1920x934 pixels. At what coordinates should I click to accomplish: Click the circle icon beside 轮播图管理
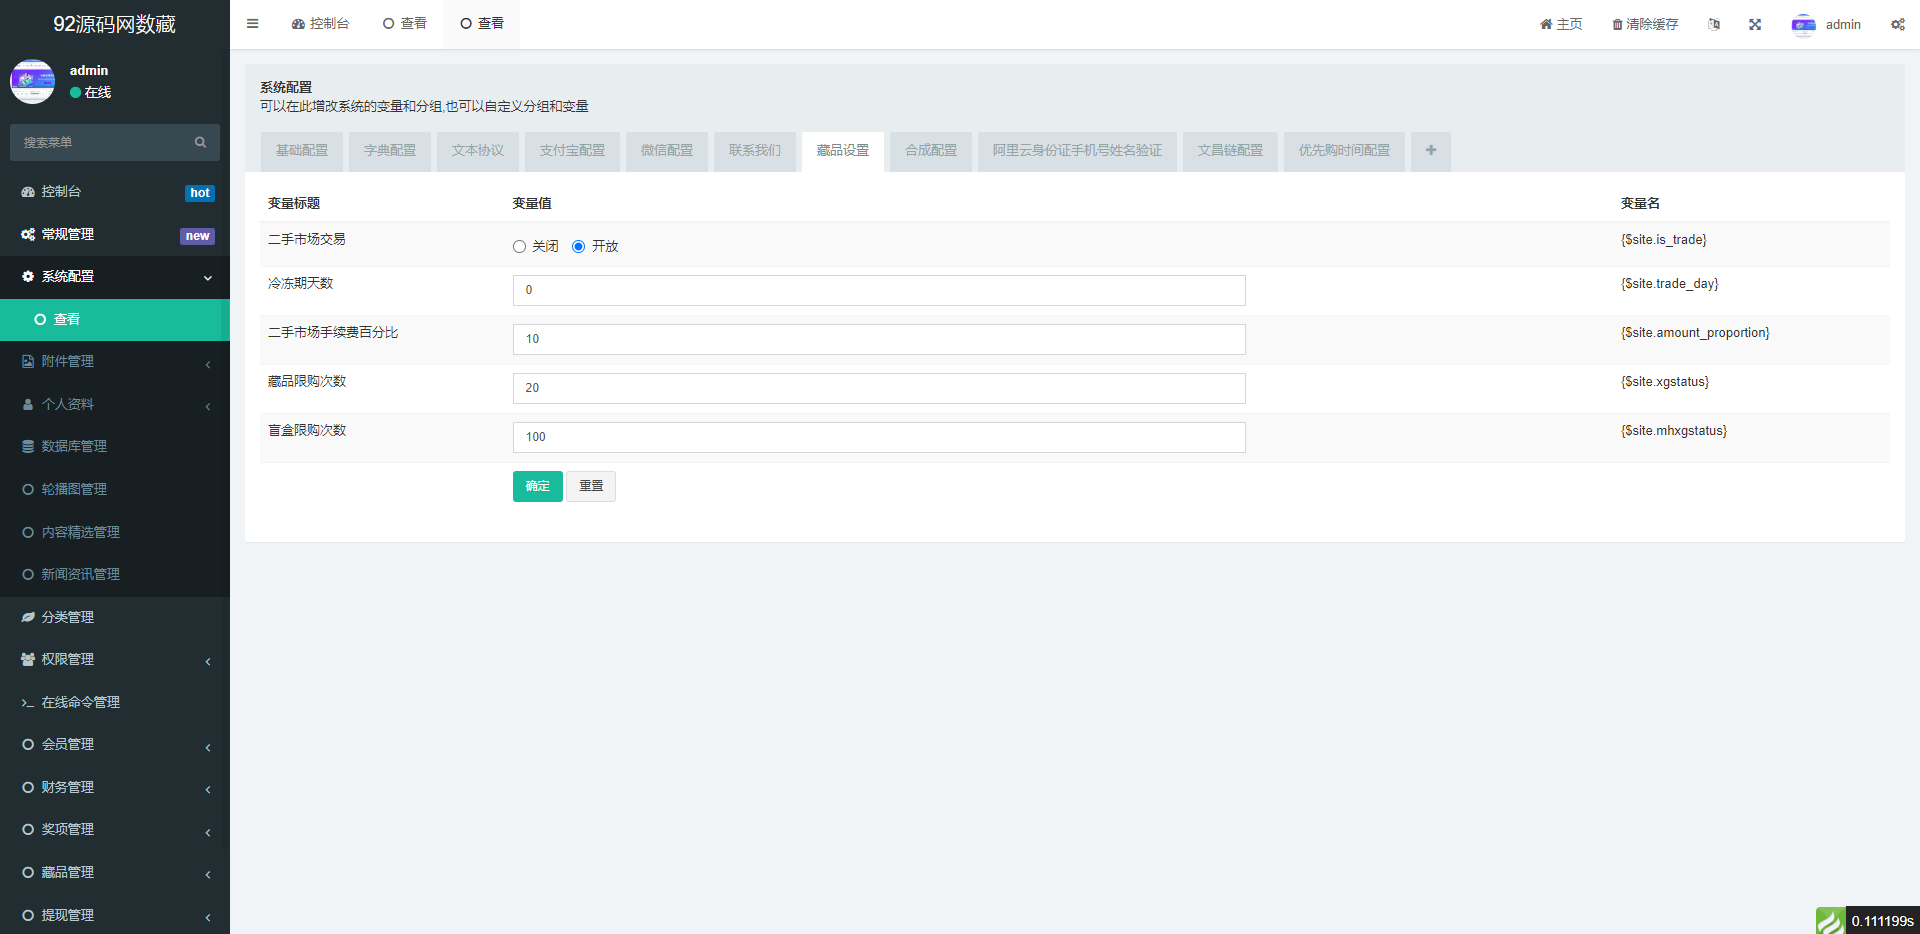pyautogui.click(x=28, y=489)
